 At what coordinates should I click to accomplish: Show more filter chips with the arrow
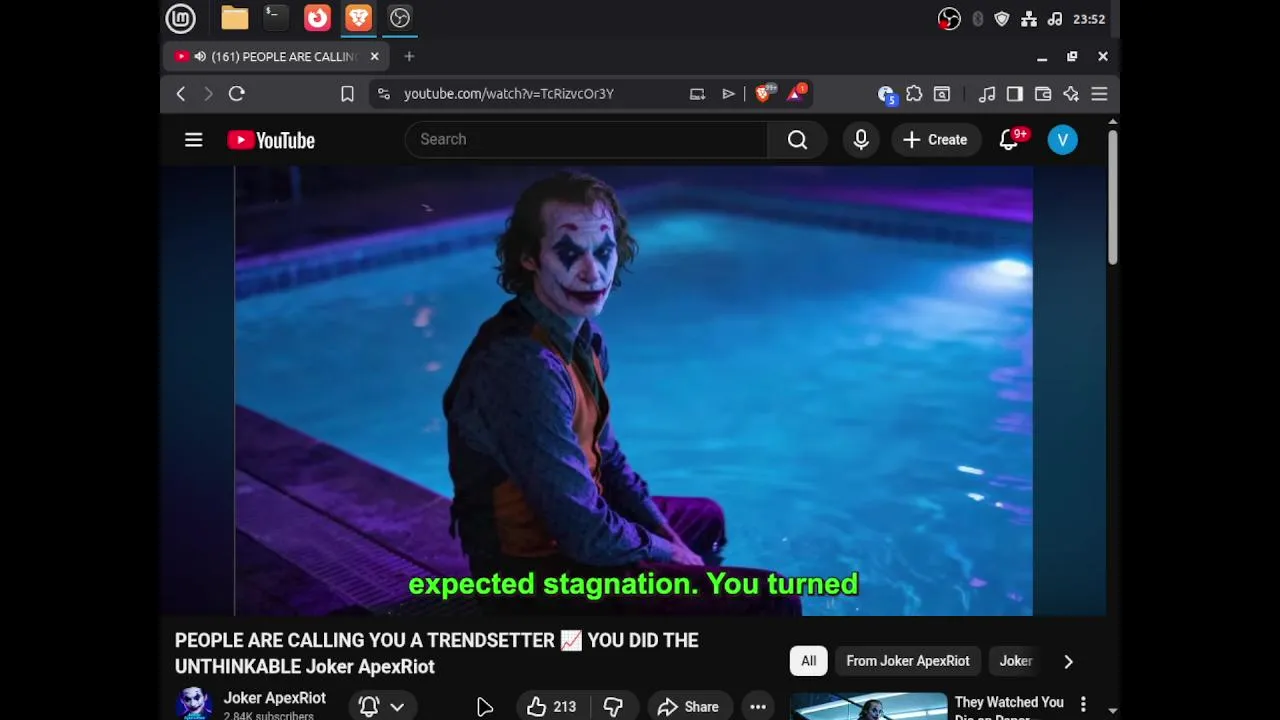[x=1068, y=661]
